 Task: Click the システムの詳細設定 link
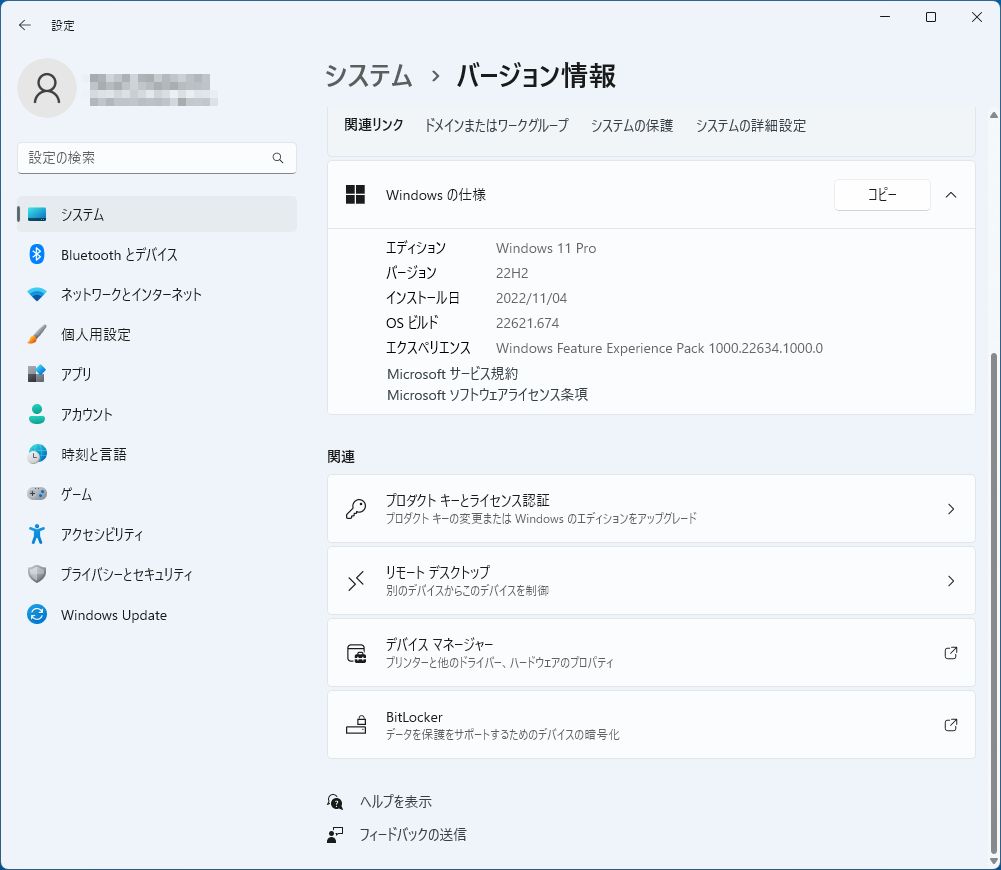750,126
